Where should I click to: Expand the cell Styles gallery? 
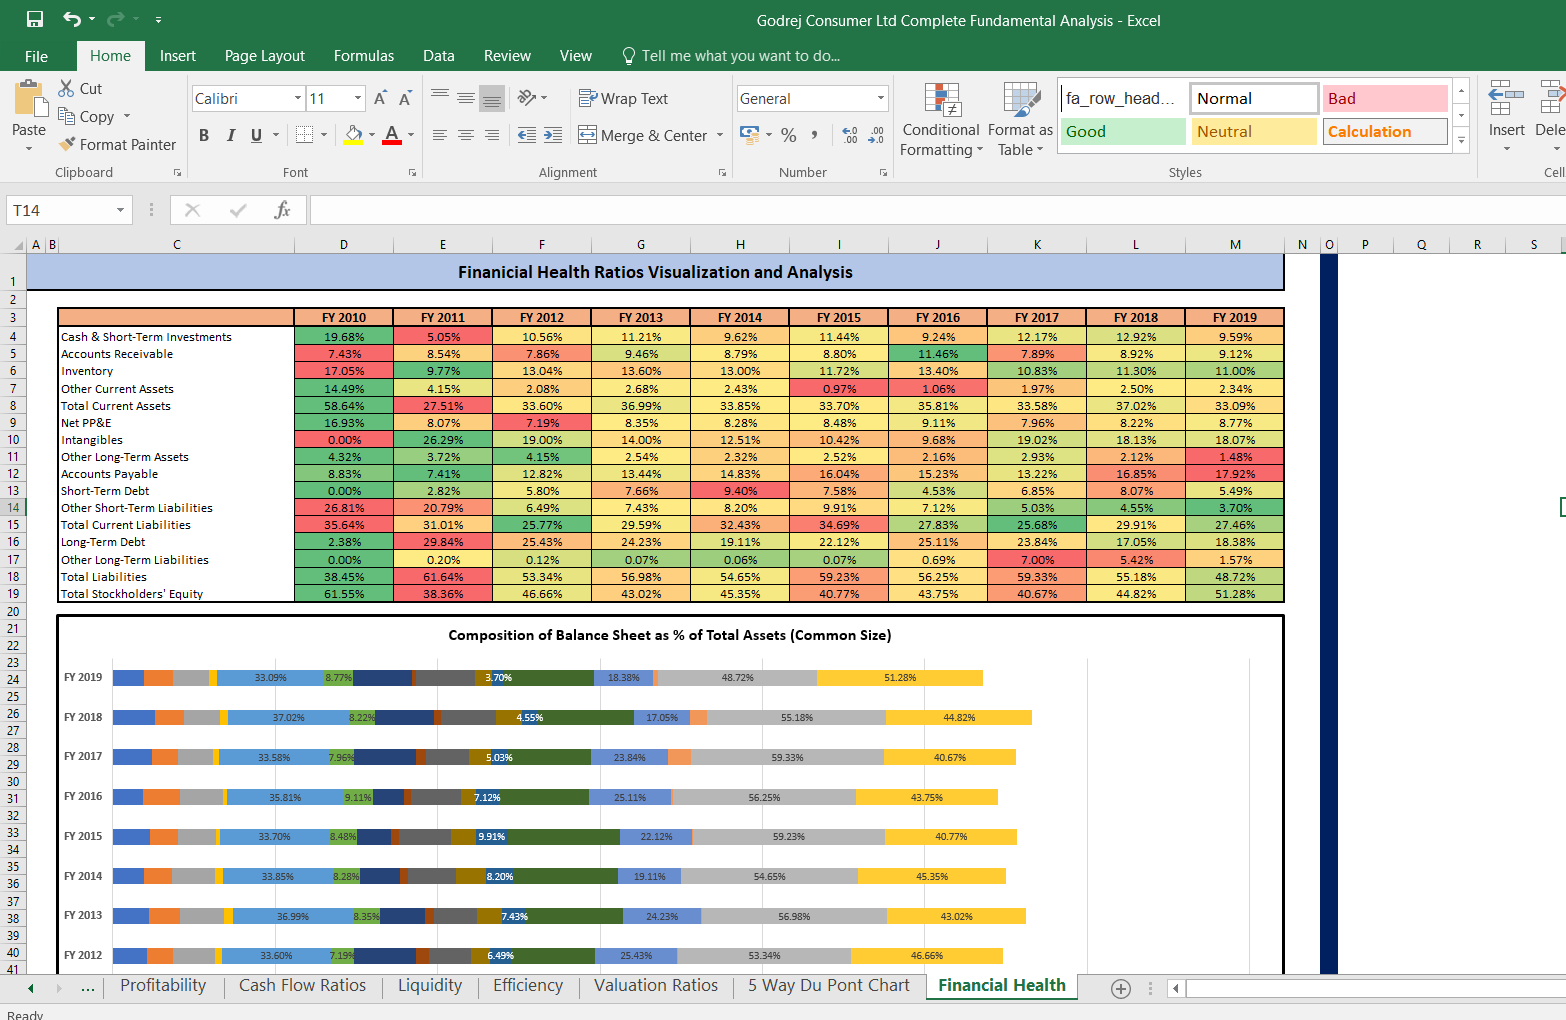[1461, 141]
